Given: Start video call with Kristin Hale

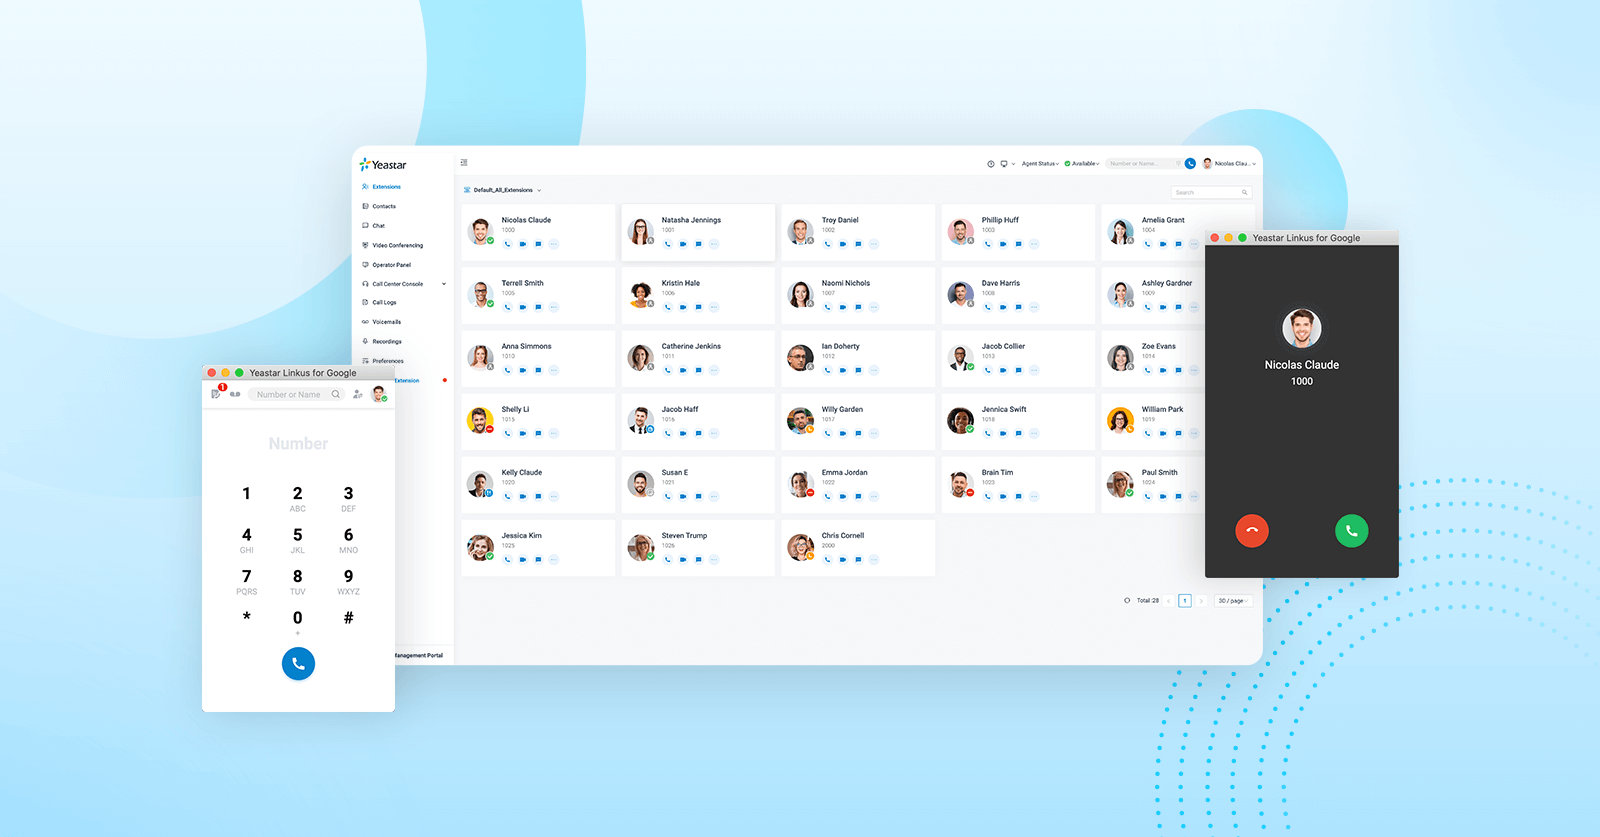Looking at the screenshot, I should 683,307.
